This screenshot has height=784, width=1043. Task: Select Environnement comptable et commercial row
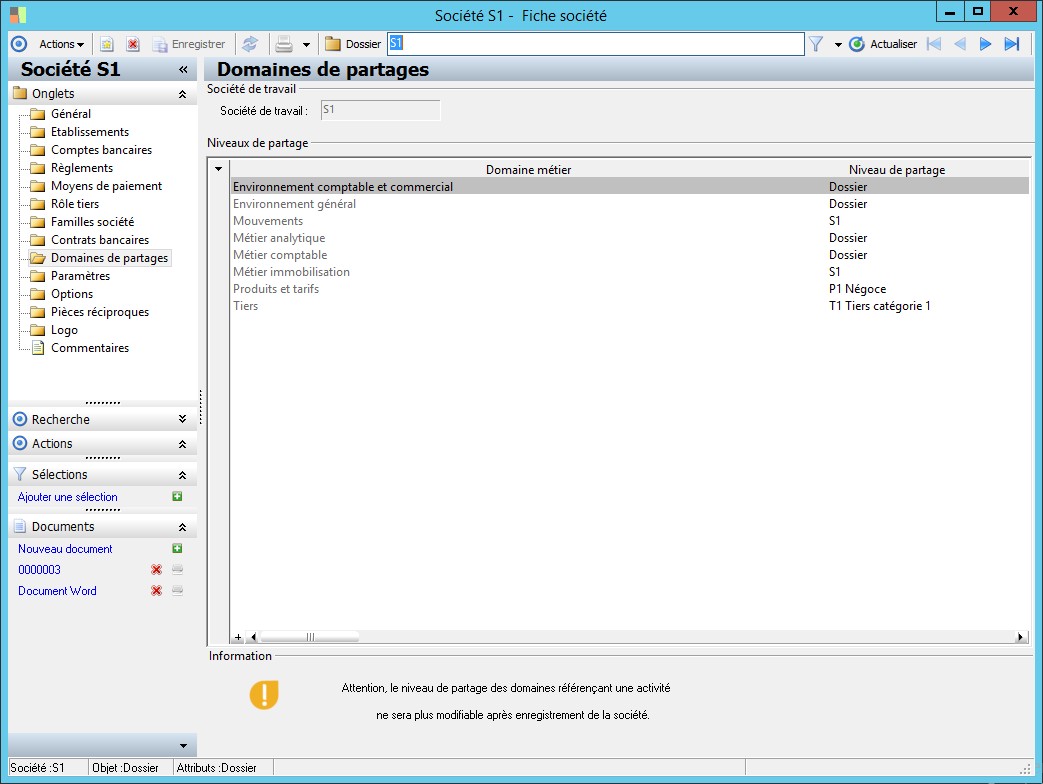point(629,187)
